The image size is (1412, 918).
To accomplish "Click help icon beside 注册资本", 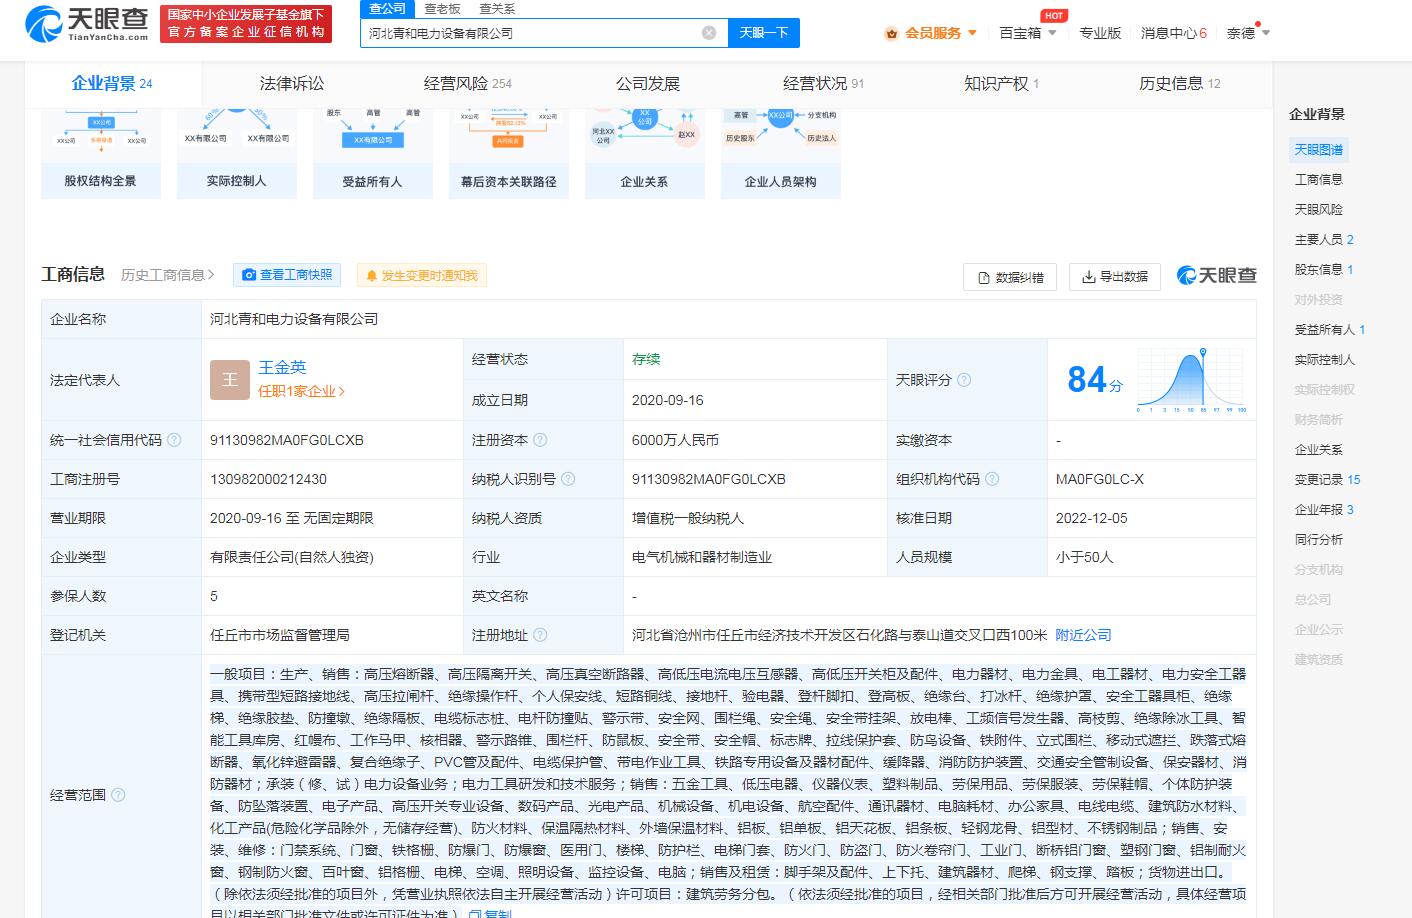I will (540, 440).
